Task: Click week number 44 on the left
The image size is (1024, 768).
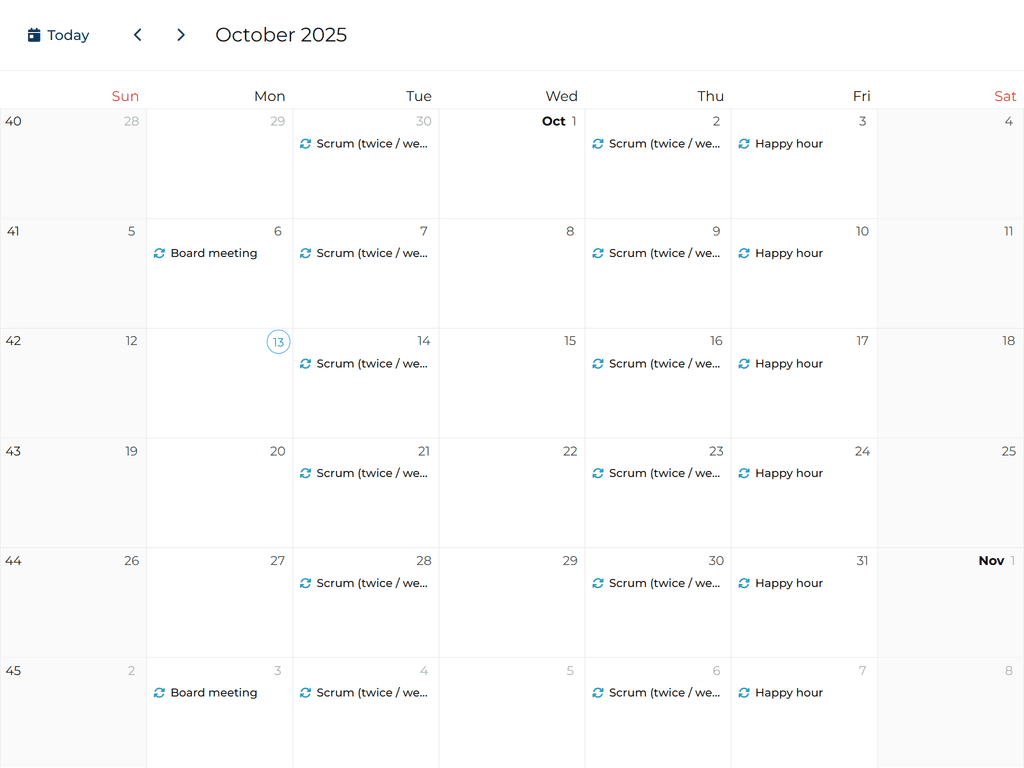Action: [x=13, y=561]
